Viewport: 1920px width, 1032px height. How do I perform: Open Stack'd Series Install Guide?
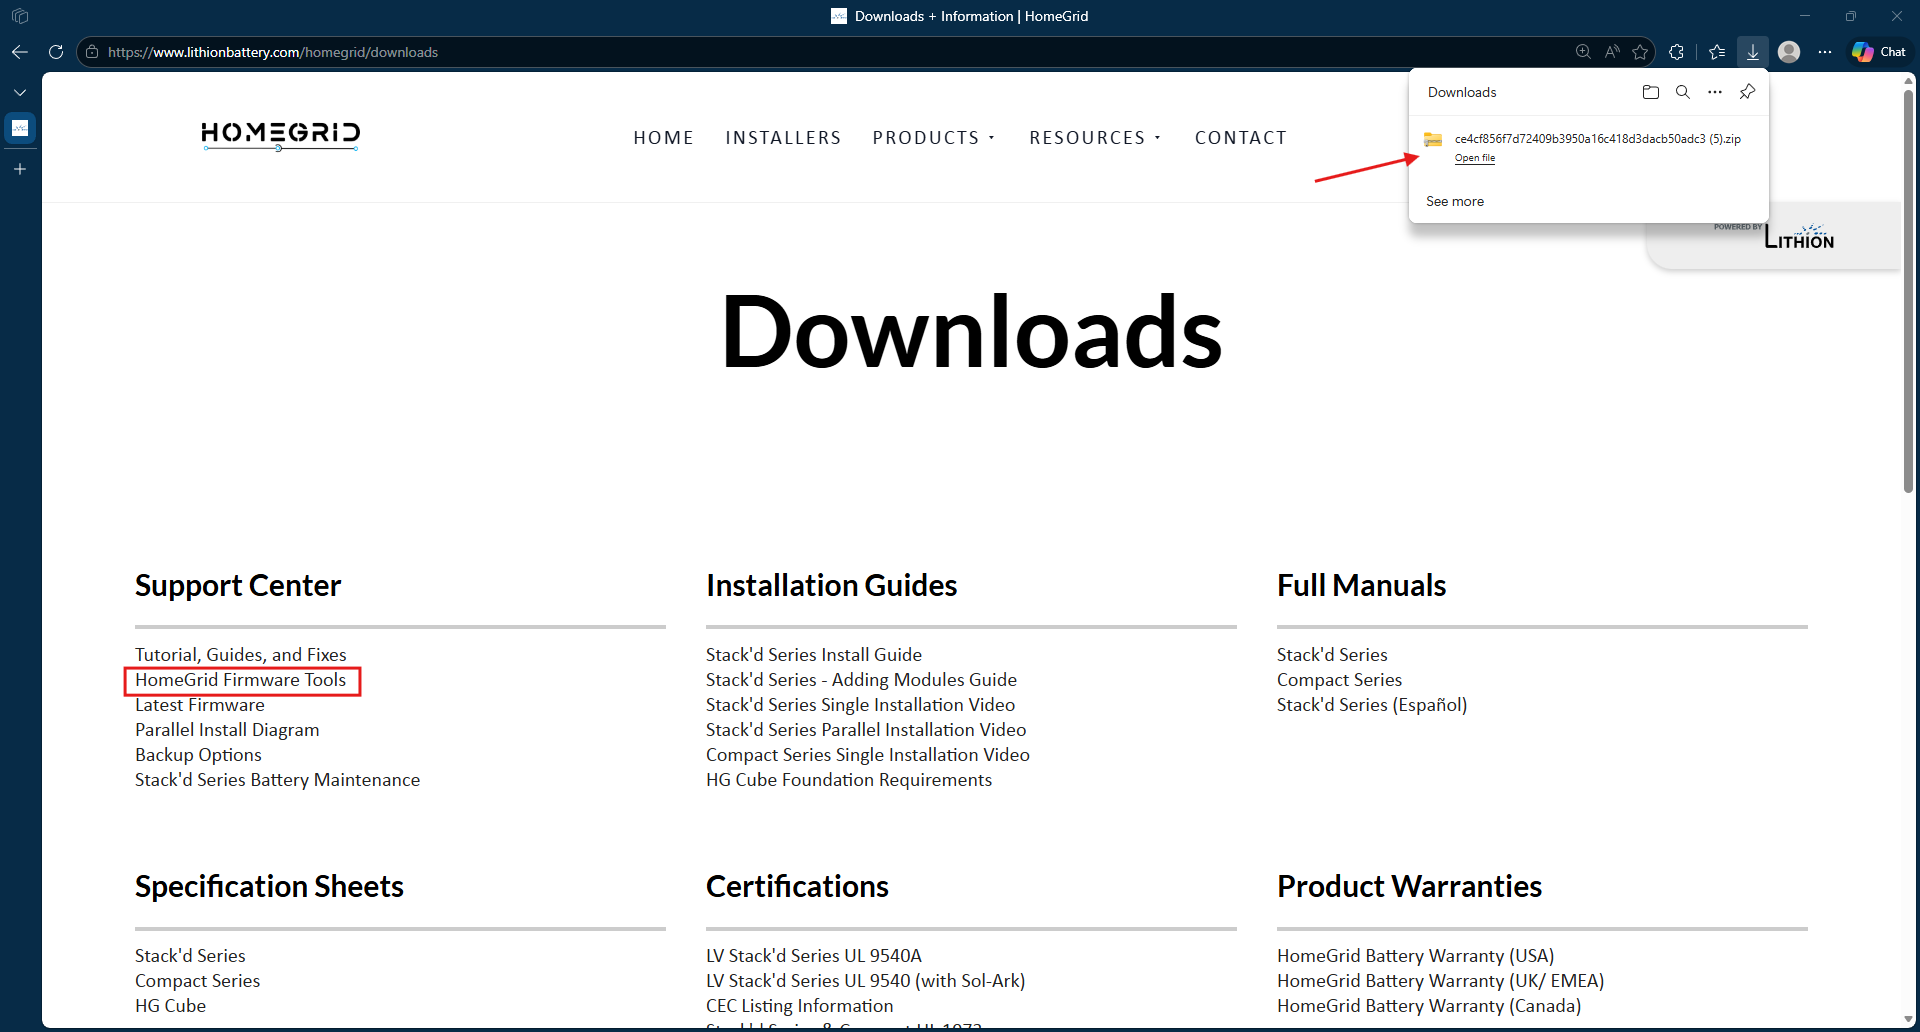(814, 655)
